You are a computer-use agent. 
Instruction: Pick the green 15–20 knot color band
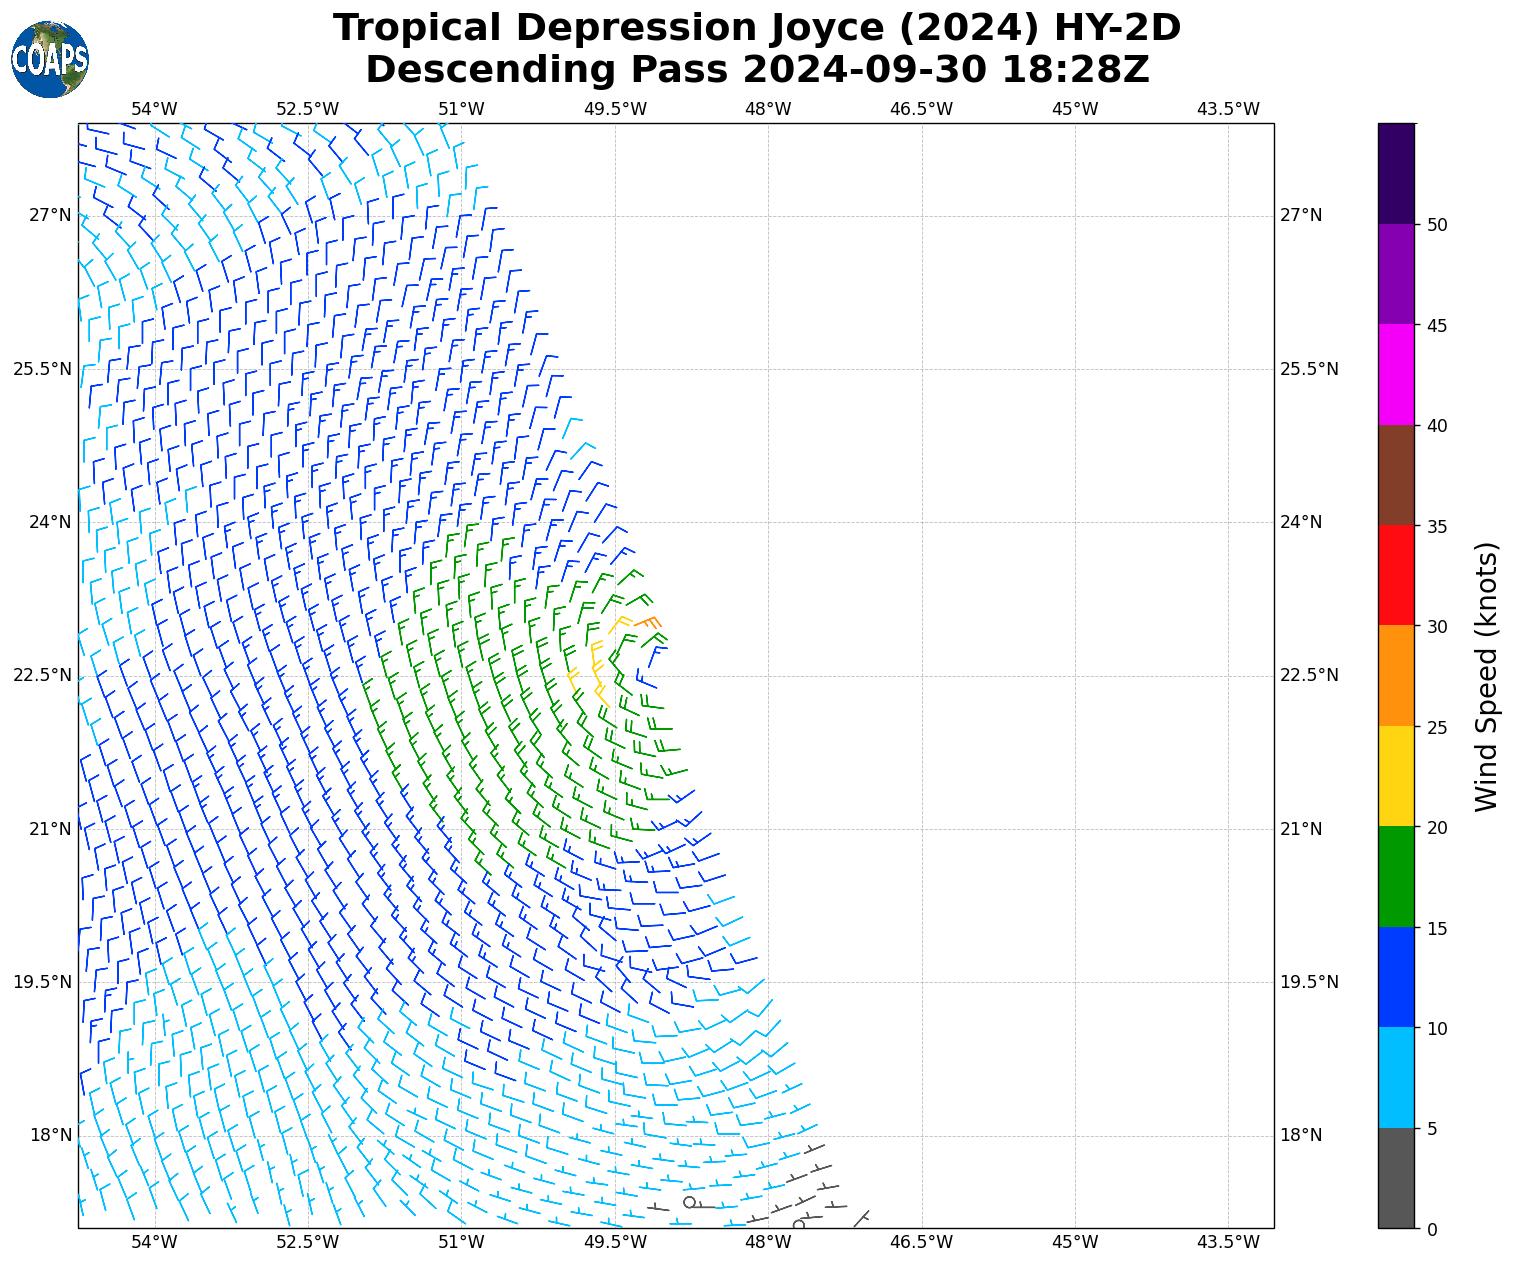[x=1395, y=876]
